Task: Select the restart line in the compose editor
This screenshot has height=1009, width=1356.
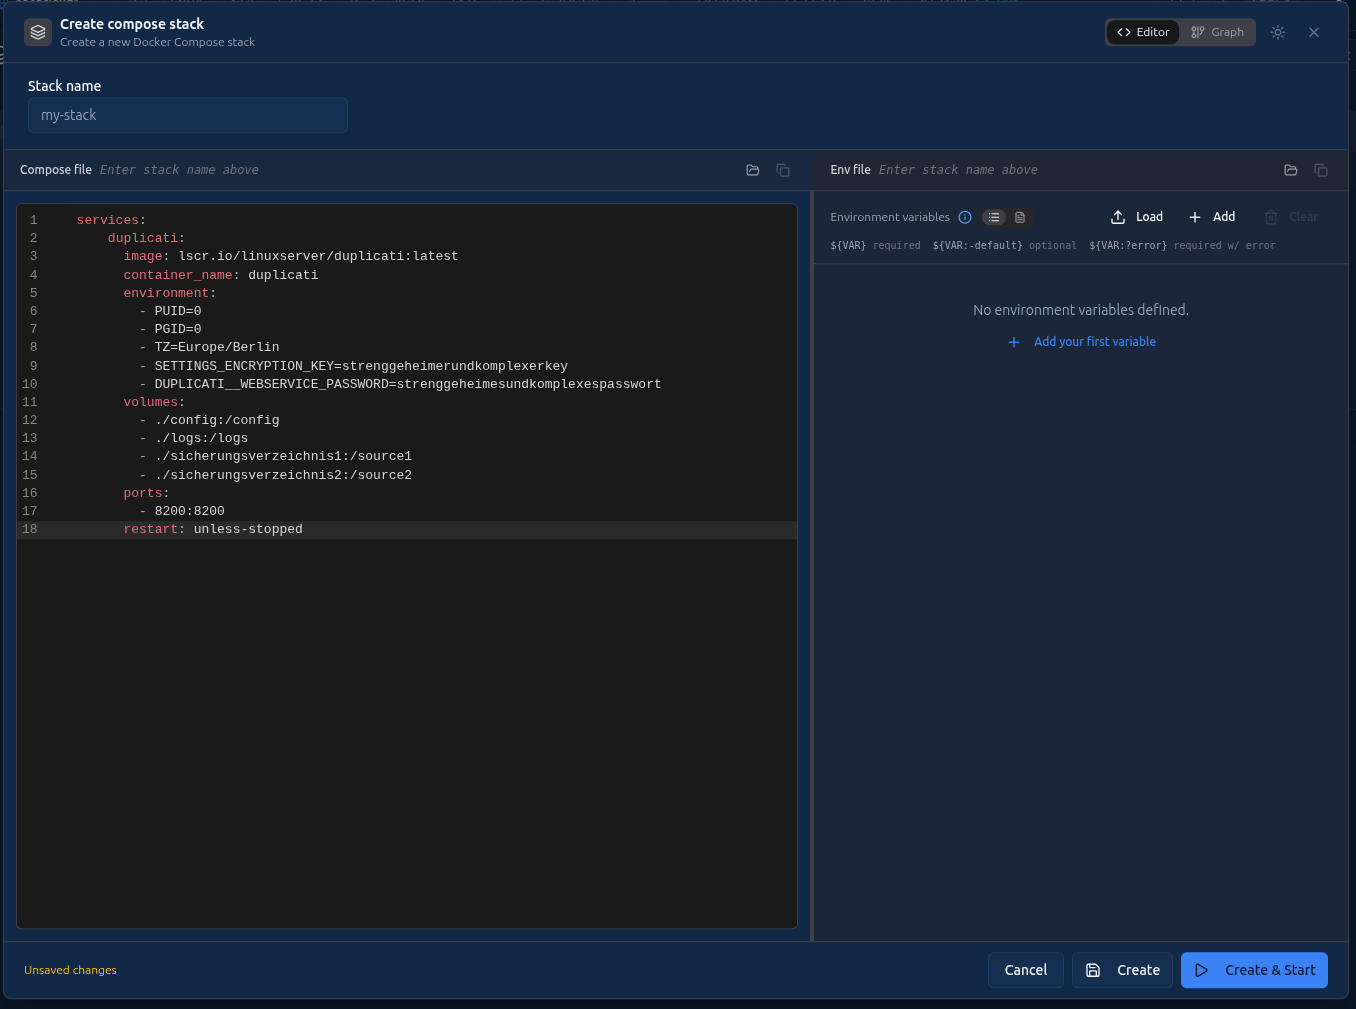Action: [x=213, y=529]
